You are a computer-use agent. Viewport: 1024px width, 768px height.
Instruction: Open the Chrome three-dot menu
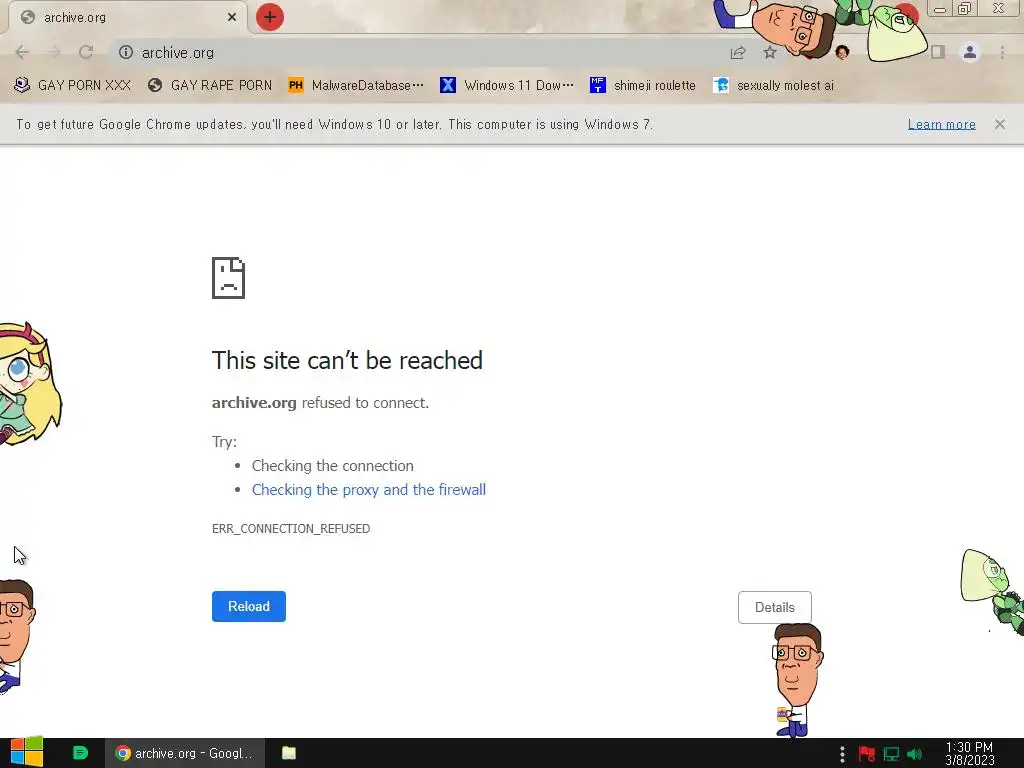[x=1002, y=52]
